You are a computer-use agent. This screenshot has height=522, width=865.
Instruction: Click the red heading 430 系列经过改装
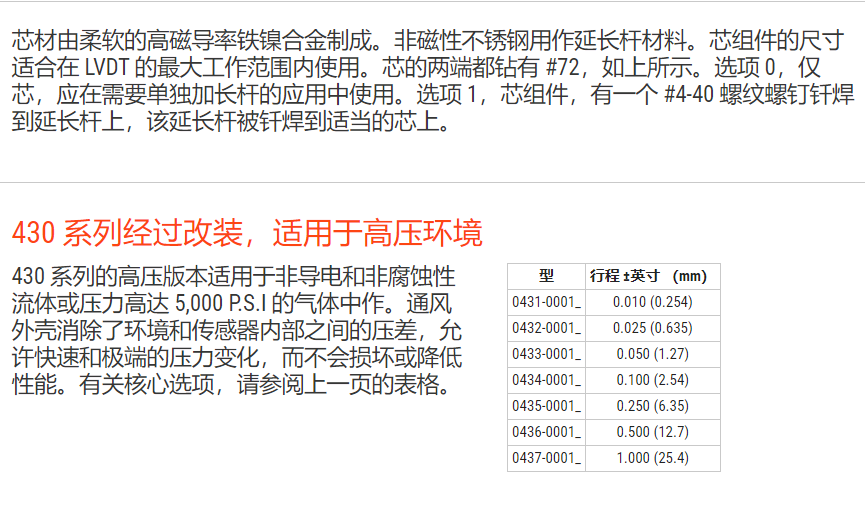coord(246,233)
